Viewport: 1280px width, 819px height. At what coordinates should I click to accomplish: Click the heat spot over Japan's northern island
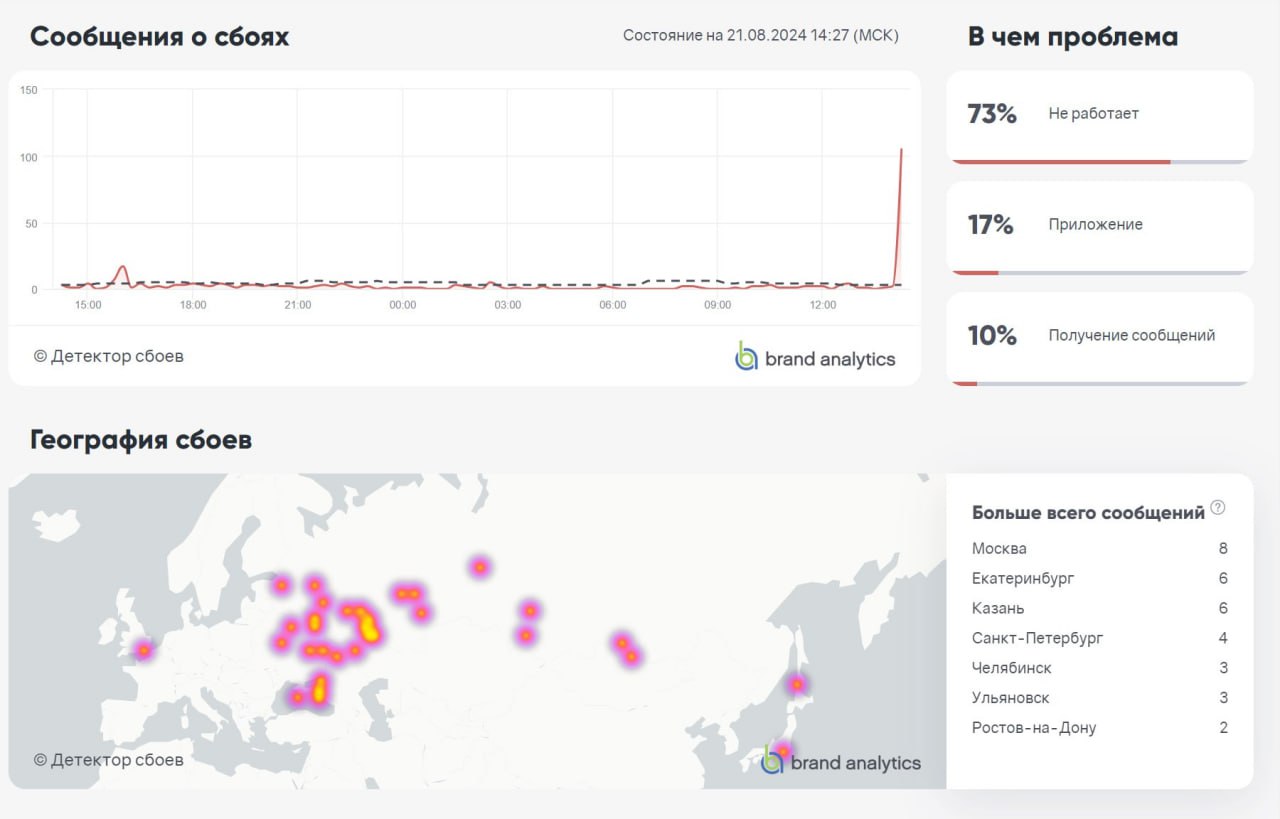(x=797, y=684)
